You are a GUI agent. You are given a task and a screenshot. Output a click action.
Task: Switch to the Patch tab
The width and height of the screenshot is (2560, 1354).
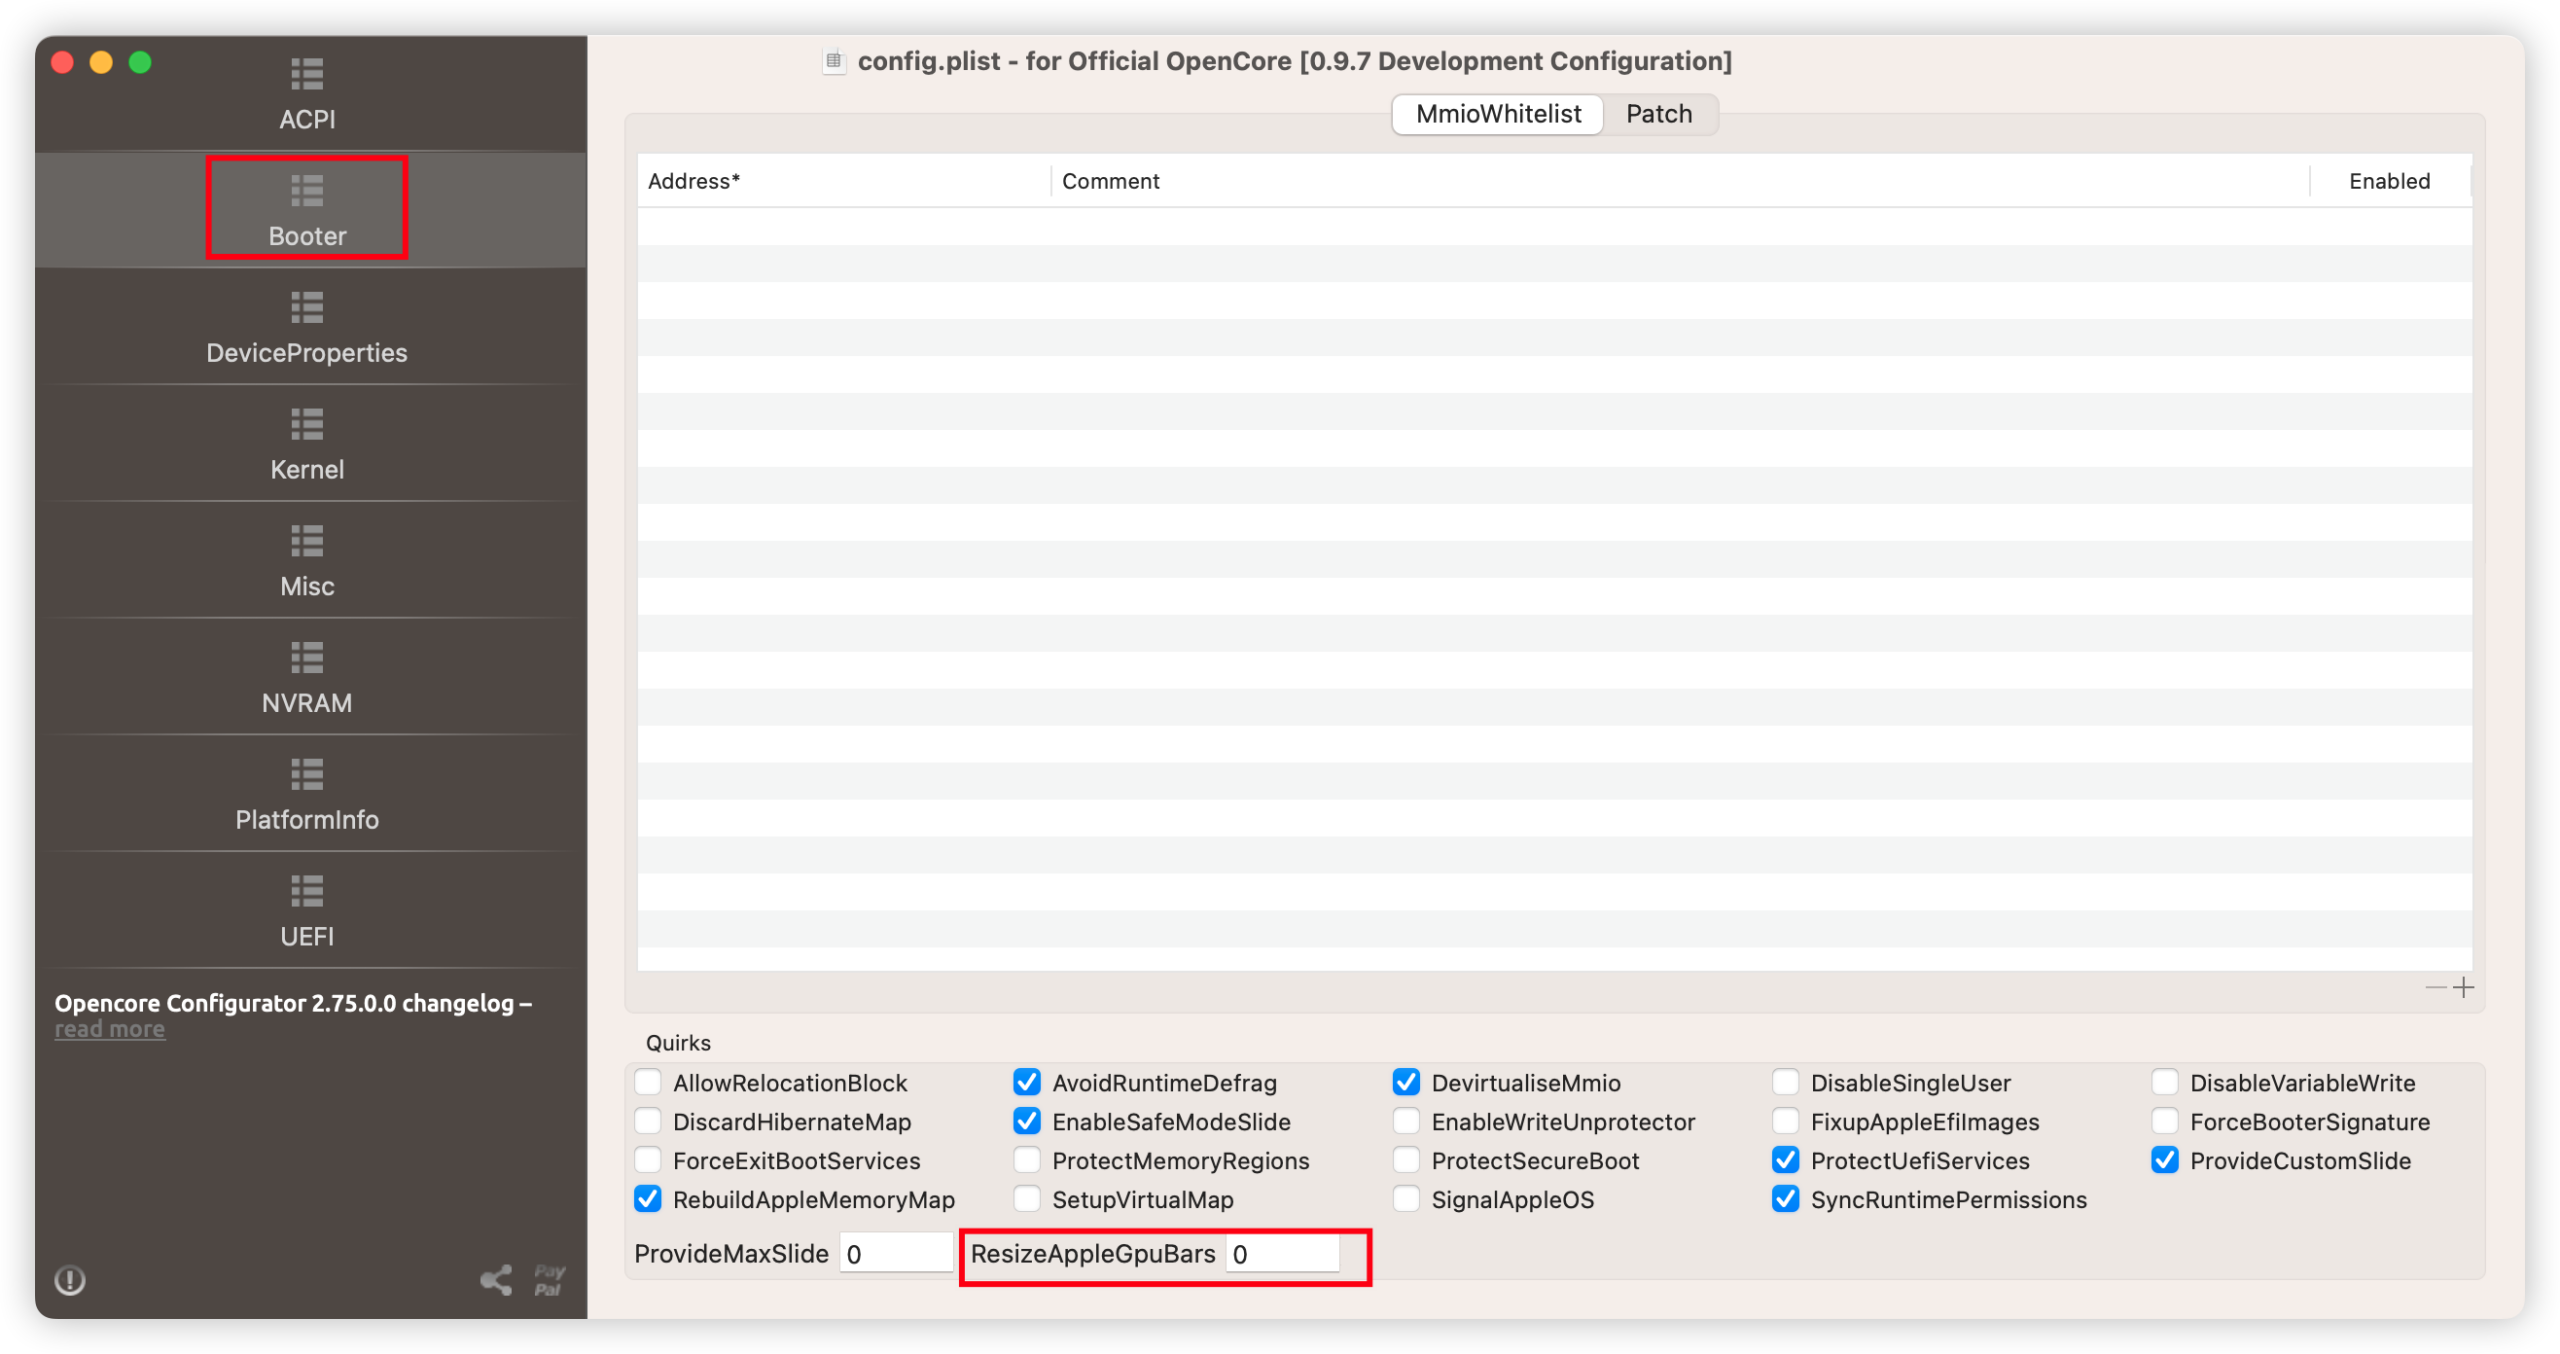tap(1658, 114)
